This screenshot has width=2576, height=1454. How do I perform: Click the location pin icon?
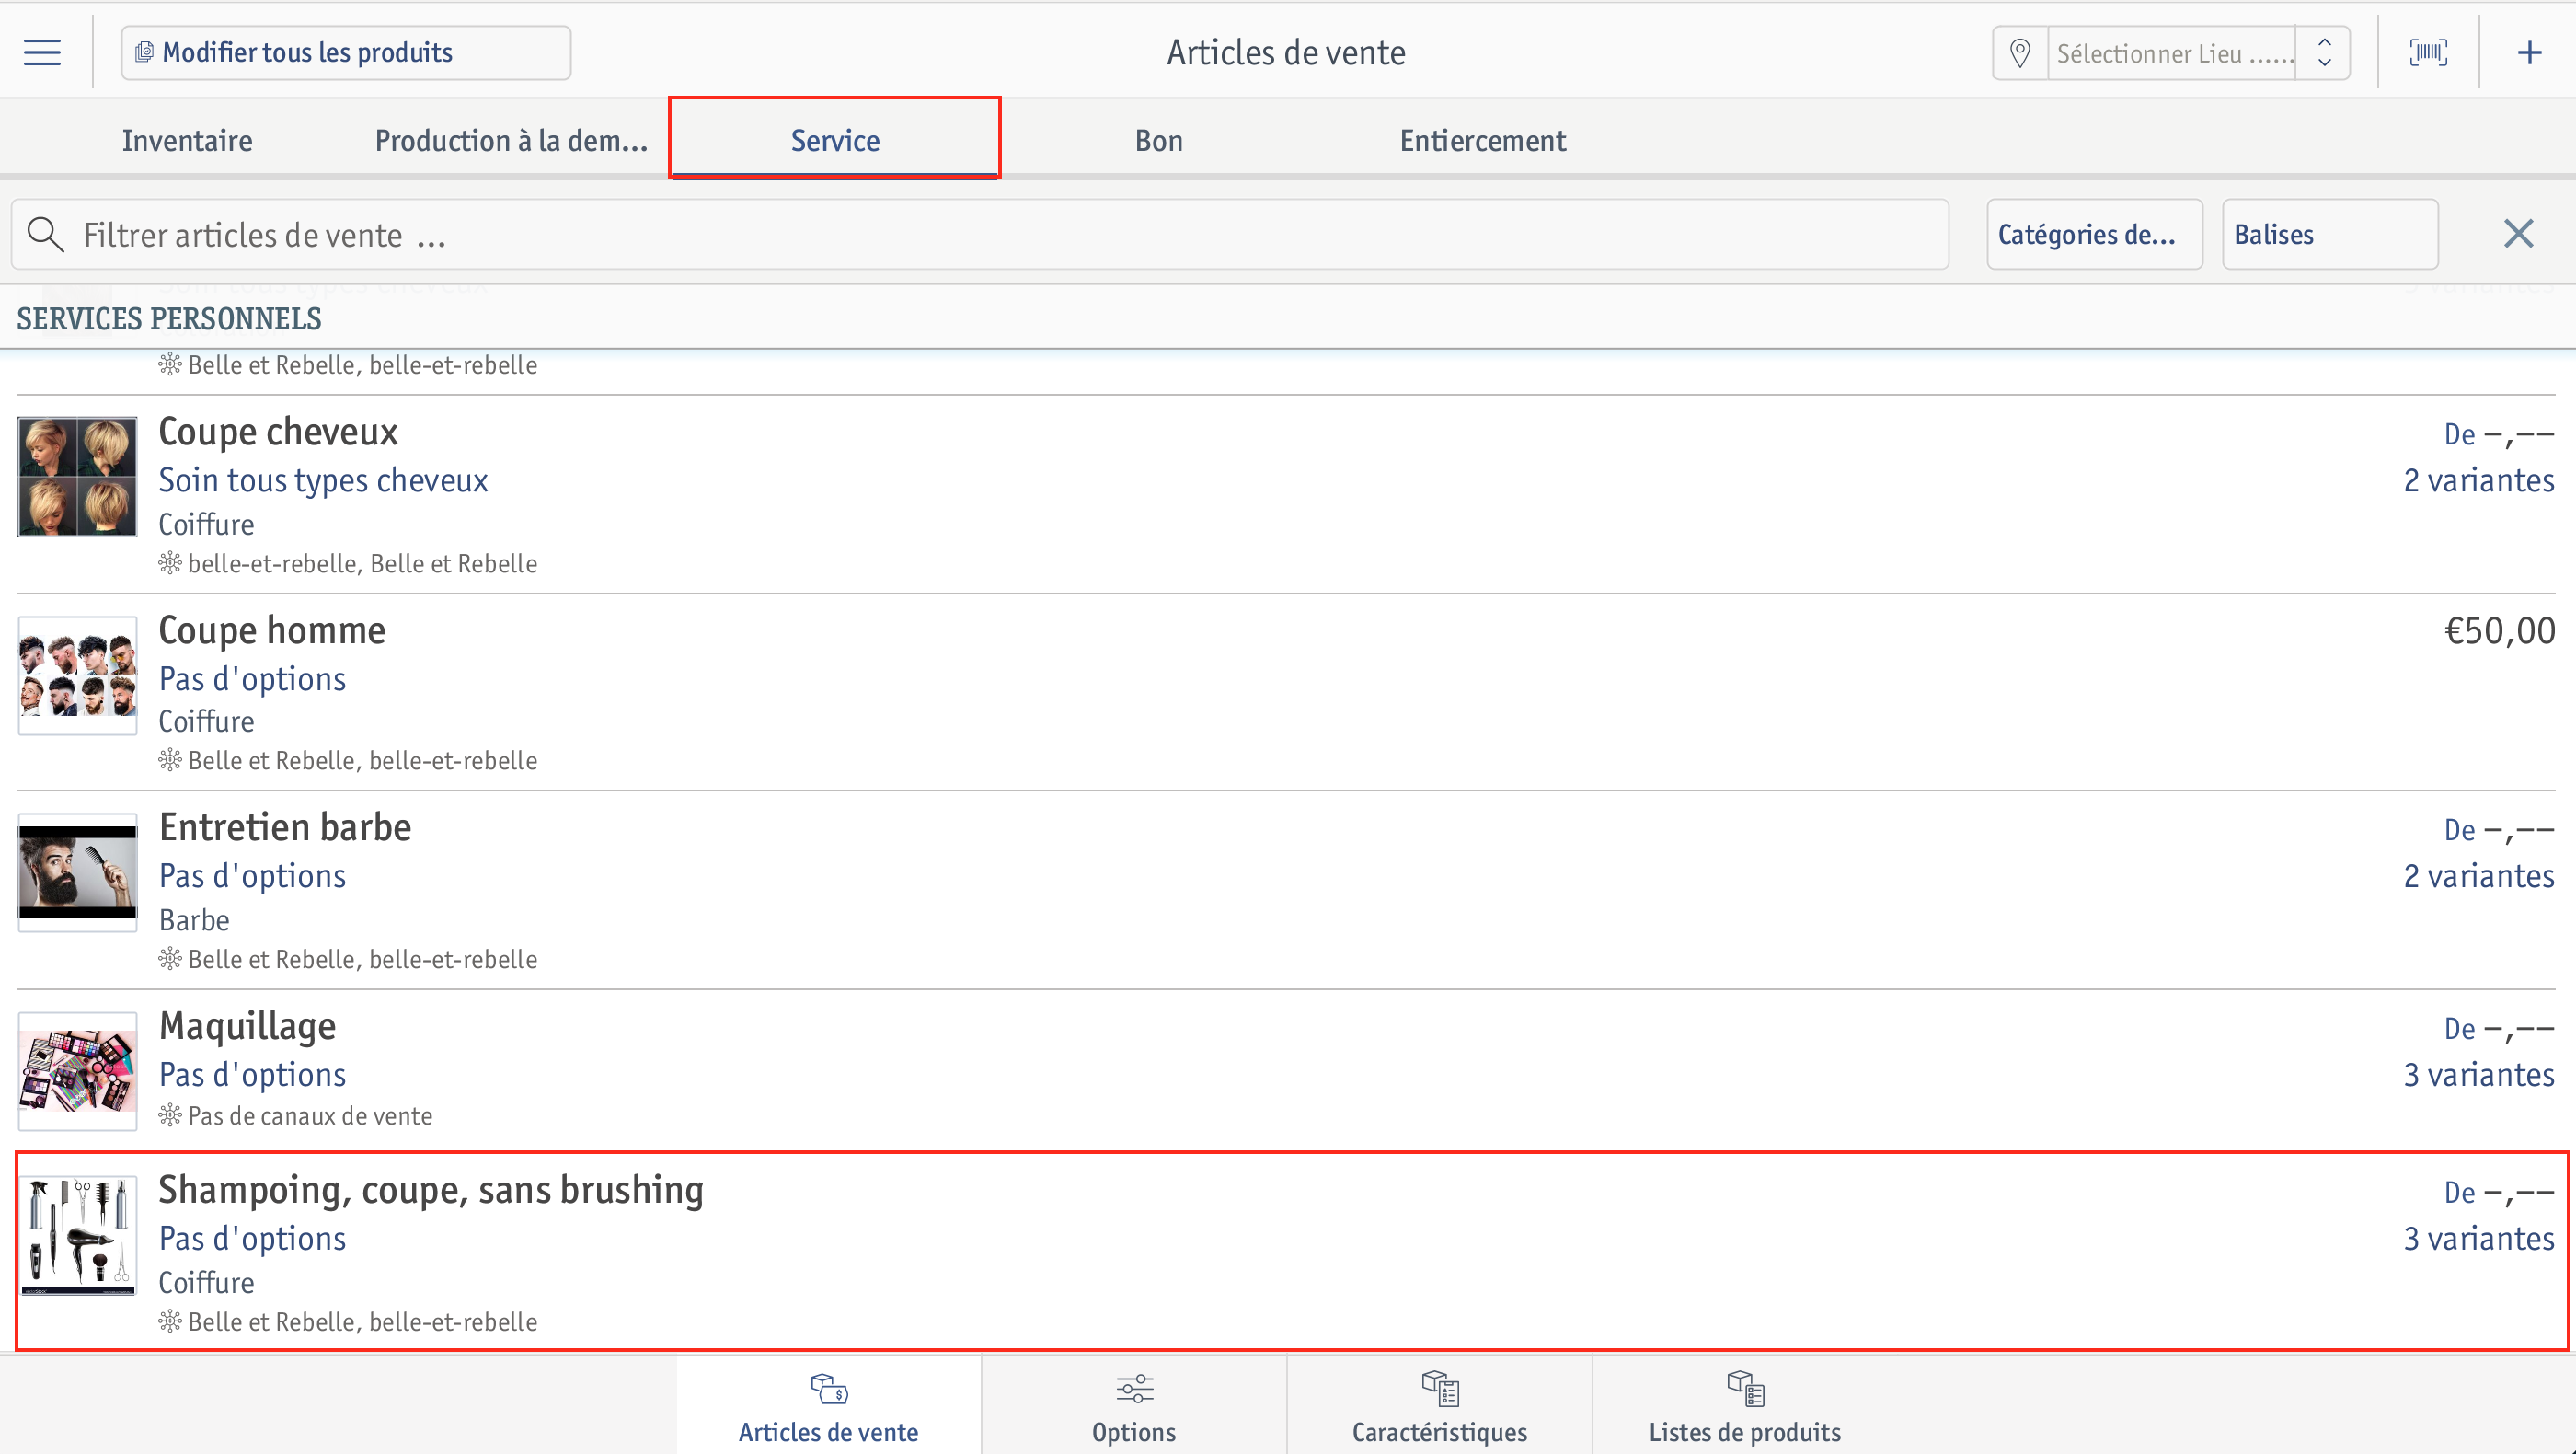[2020, 53]
